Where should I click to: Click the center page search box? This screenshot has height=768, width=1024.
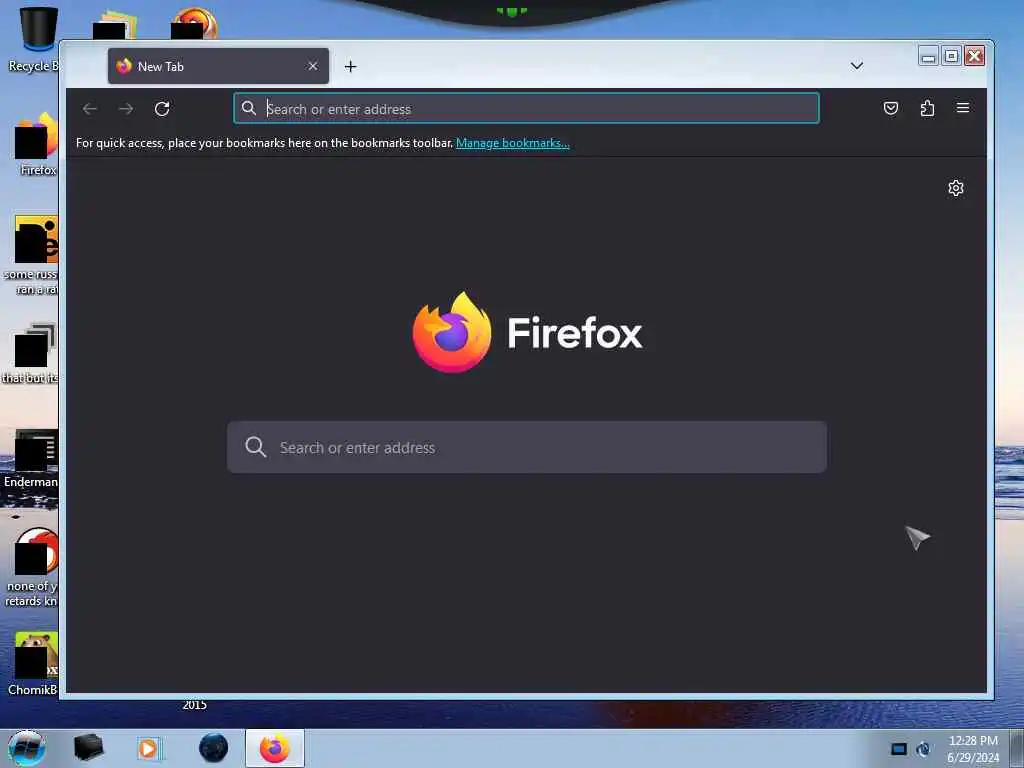tap(526, 447)
